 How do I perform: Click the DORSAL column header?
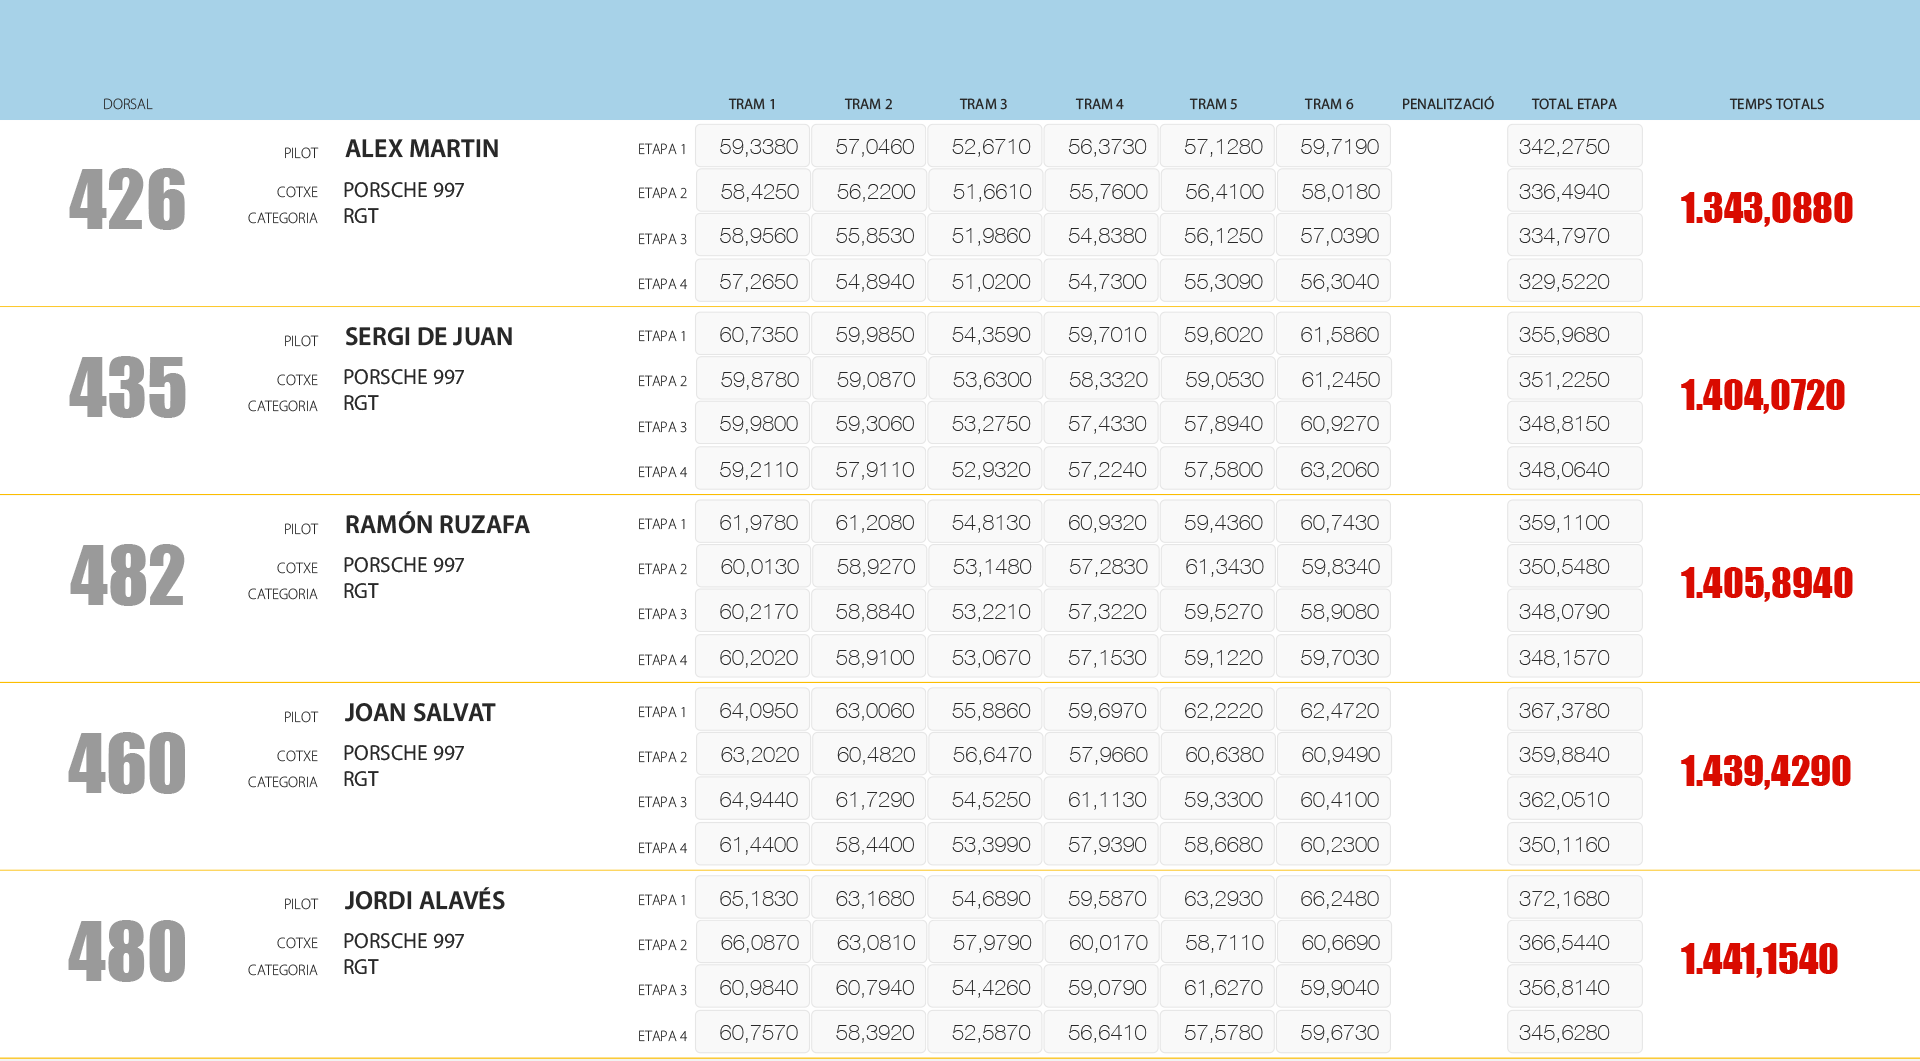click(x=127, y=104)
